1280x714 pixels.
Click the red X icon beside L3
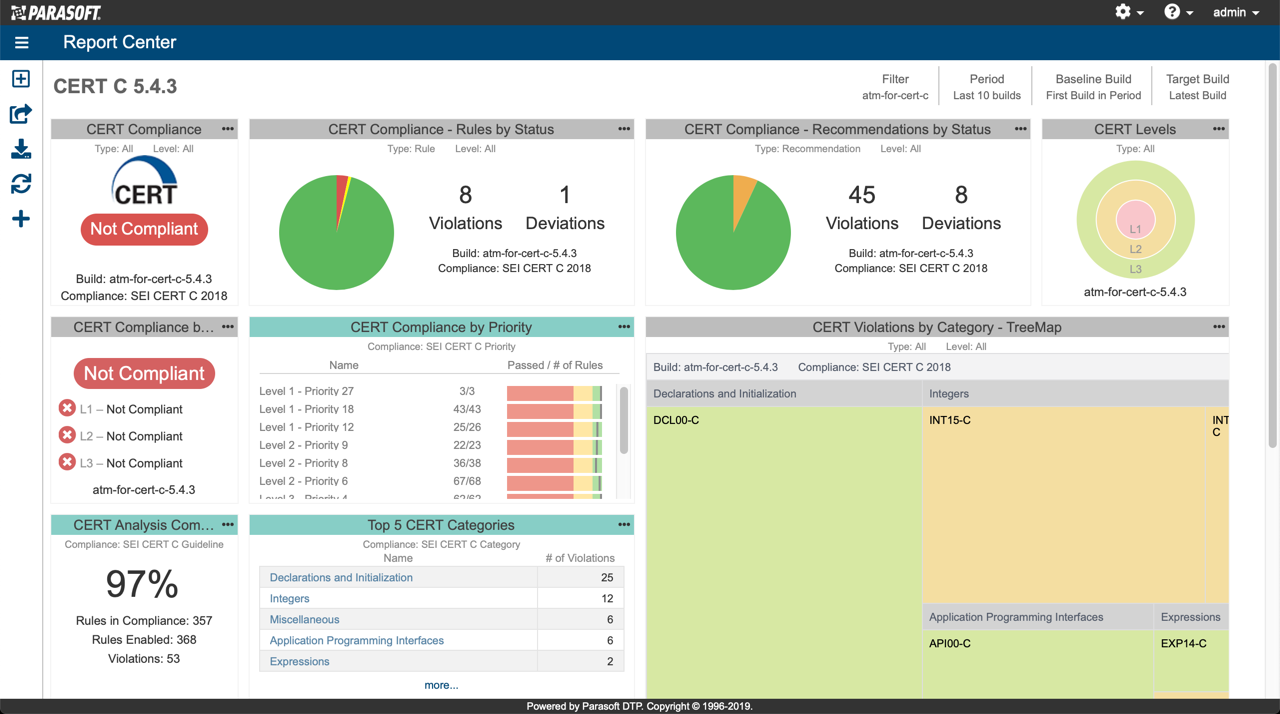[x=67, y=462]
